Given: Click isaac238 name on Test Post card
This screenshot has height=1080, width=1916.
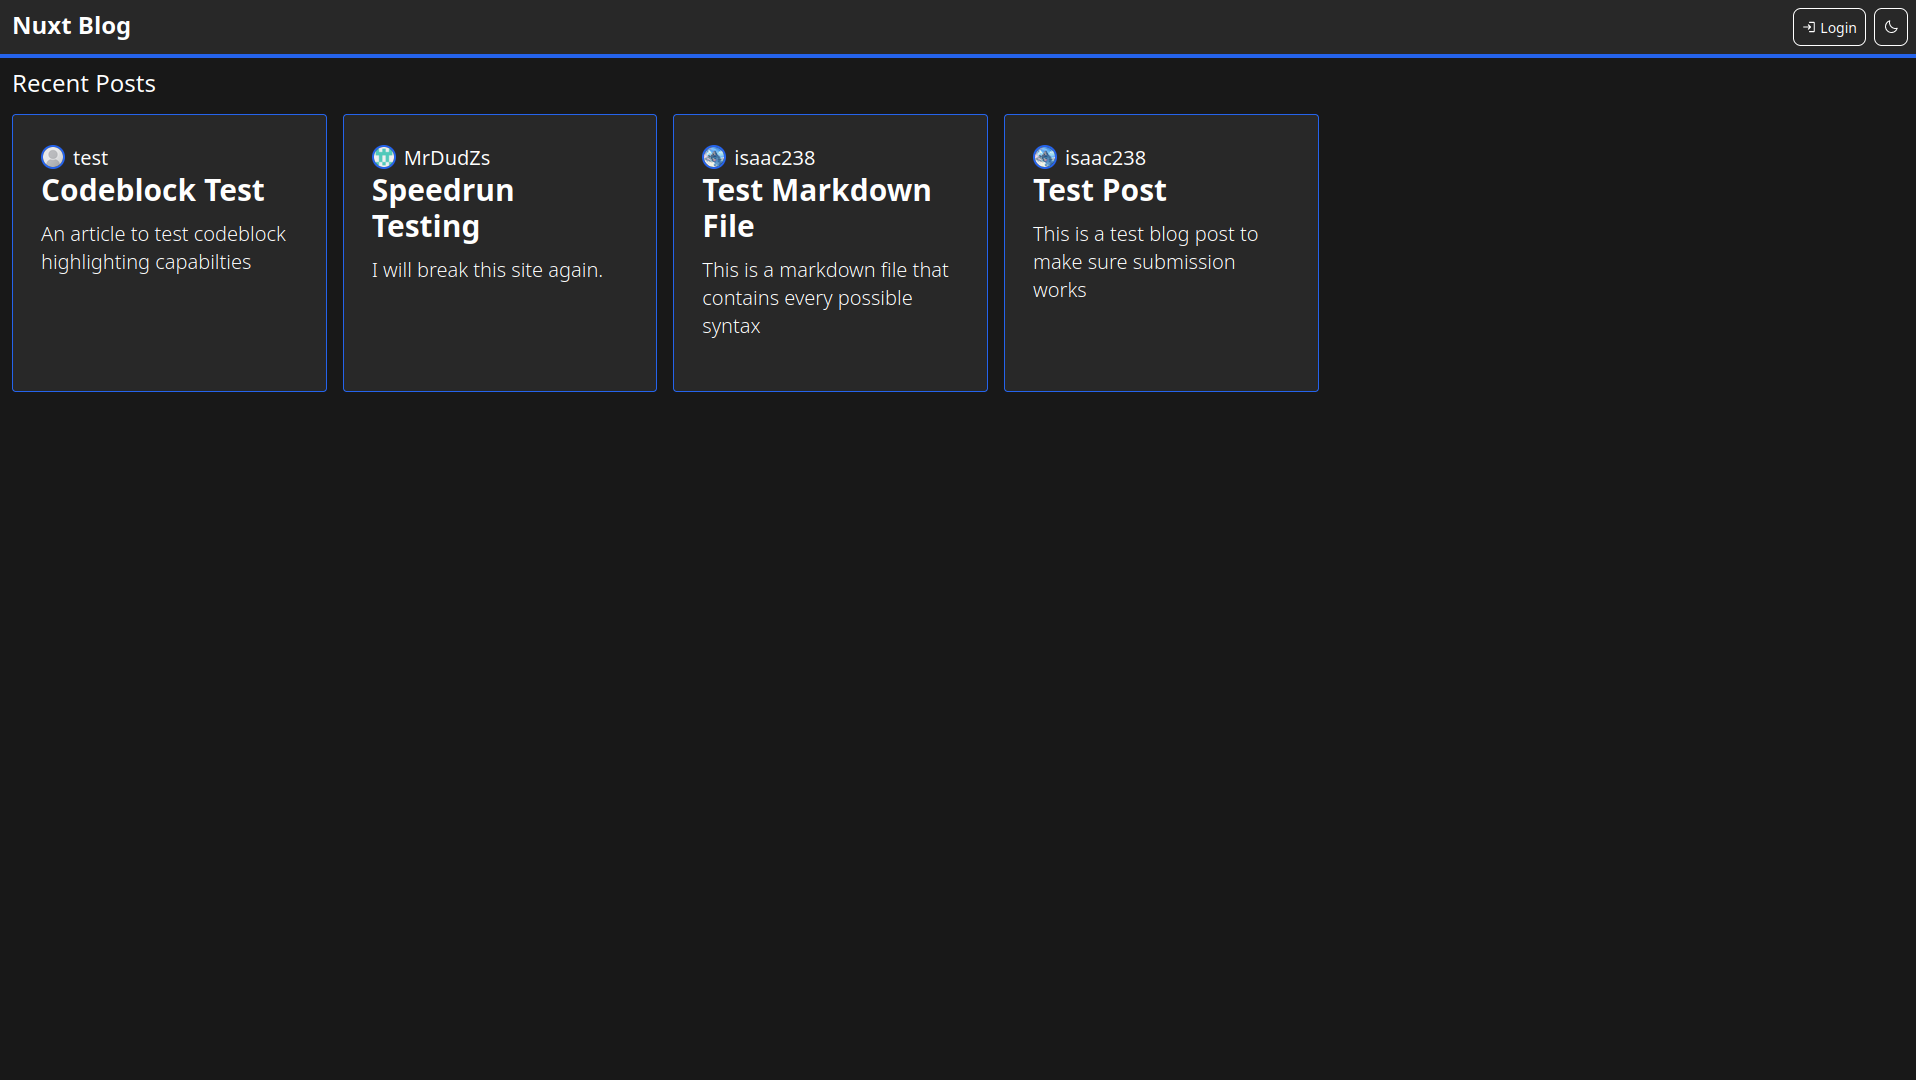Looking at the screenshot, I should coord(1105,158).
